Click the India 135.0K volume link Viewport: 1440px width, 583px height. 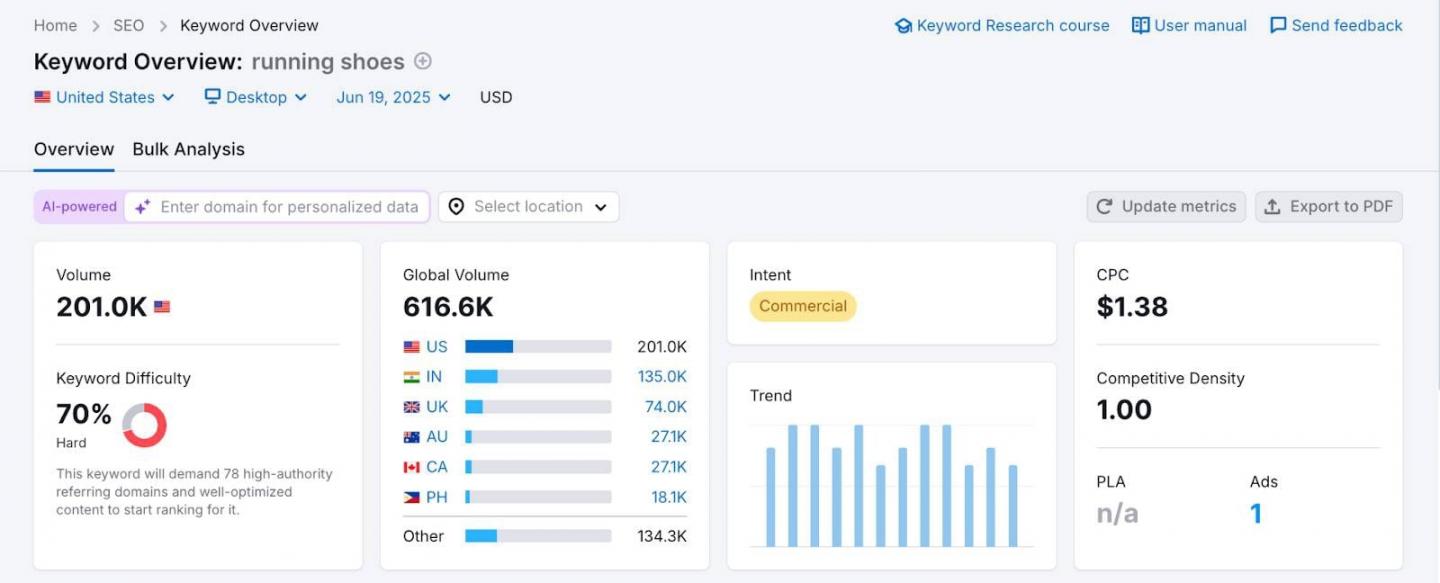coord(662,377)
